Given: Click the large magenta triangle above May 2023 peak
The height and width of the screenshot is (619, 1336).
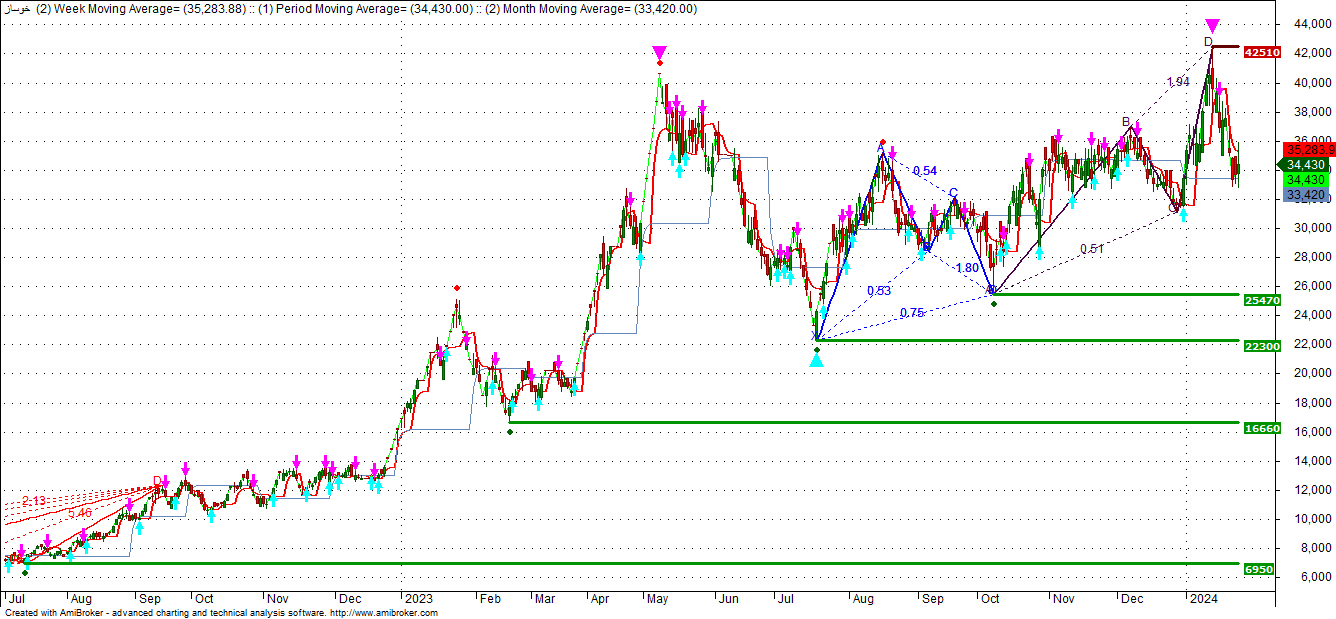Looking at the screenshot, I should (659, 52).
